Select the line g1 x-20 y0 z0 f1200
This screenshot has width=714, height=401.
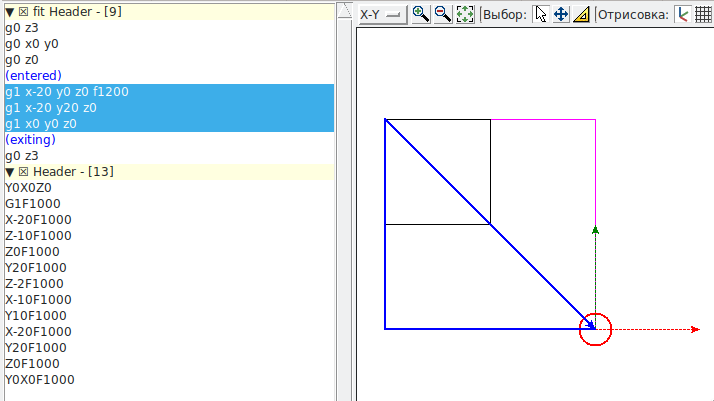pos(169,92)
